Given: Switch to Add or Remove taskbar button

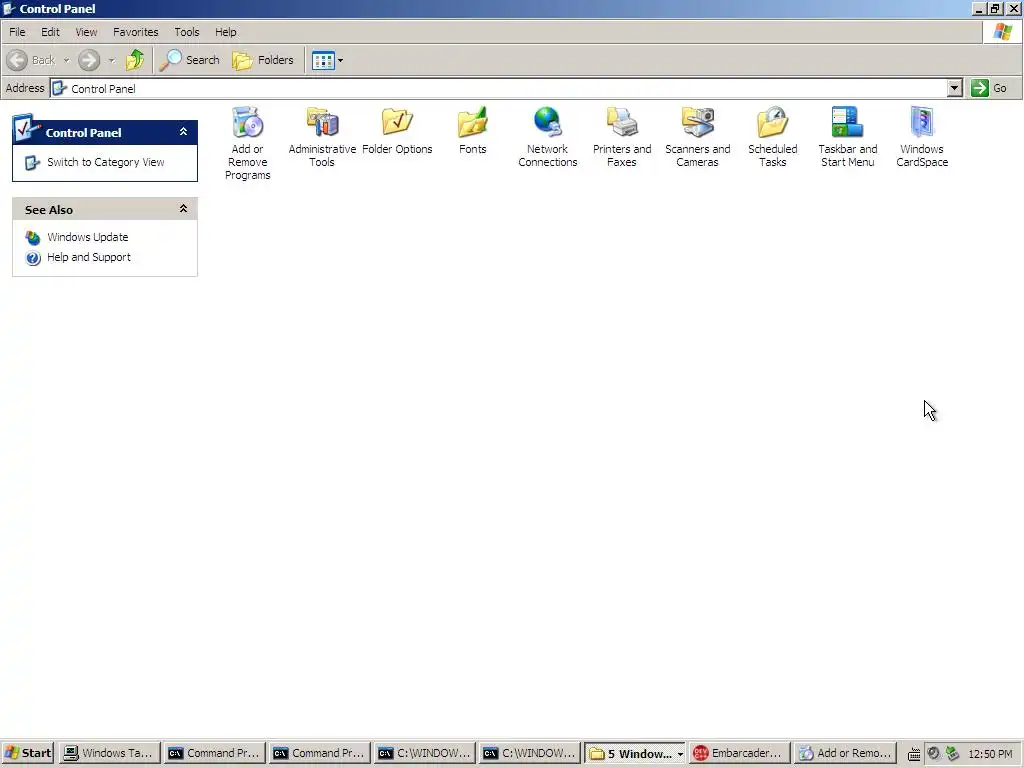Looking at the screenshot, I should tap(844, 753).
